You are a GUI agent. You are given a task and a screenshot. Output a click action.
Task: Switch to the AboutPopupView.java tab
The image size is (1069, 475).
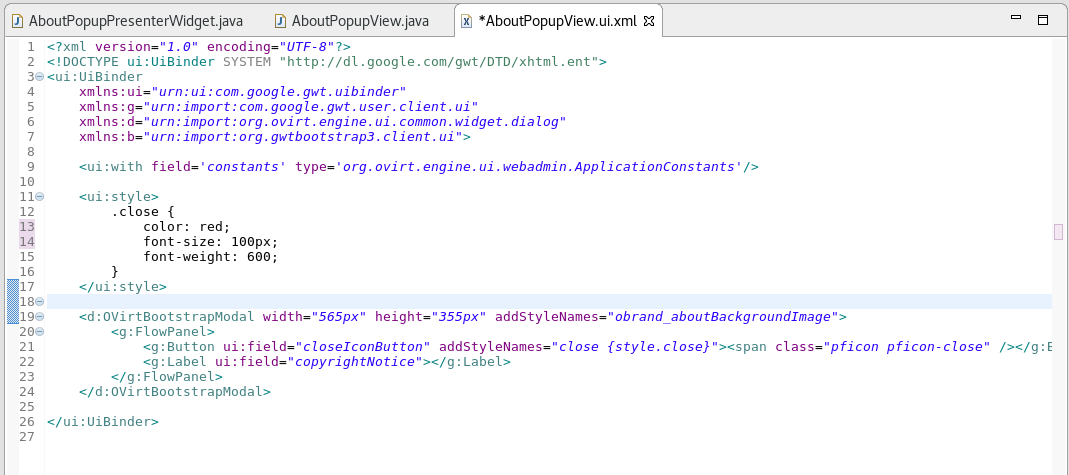coord(360,20)
